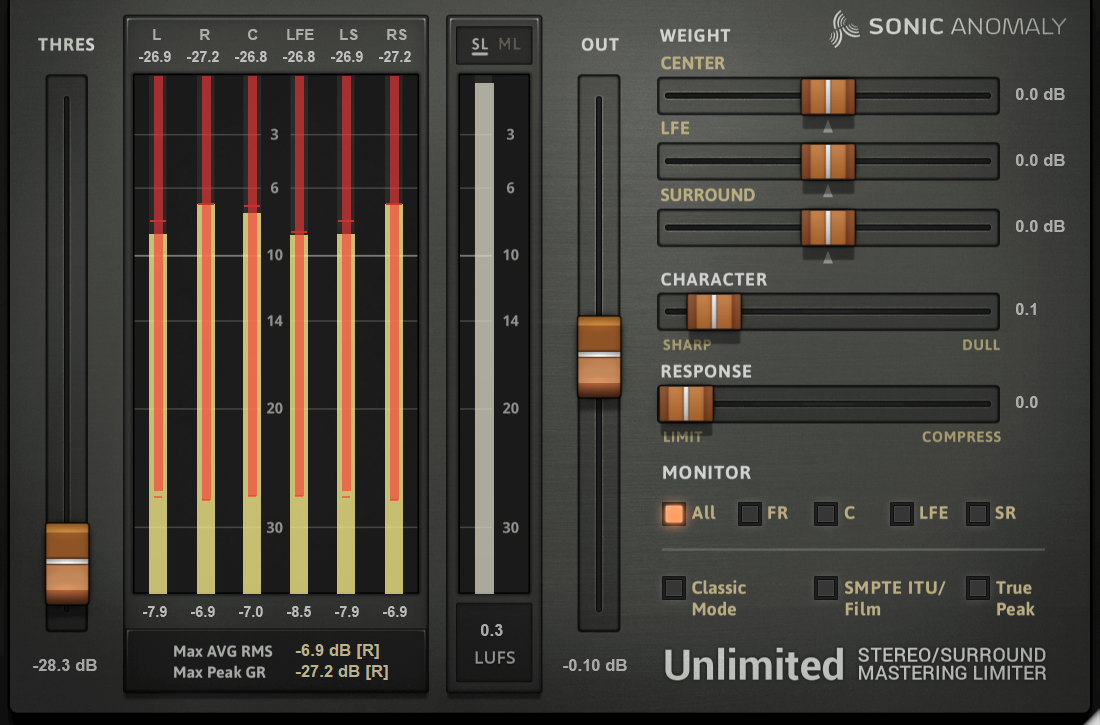
Task: Click the RESPONSE slider handle
Action: [686, 404]
